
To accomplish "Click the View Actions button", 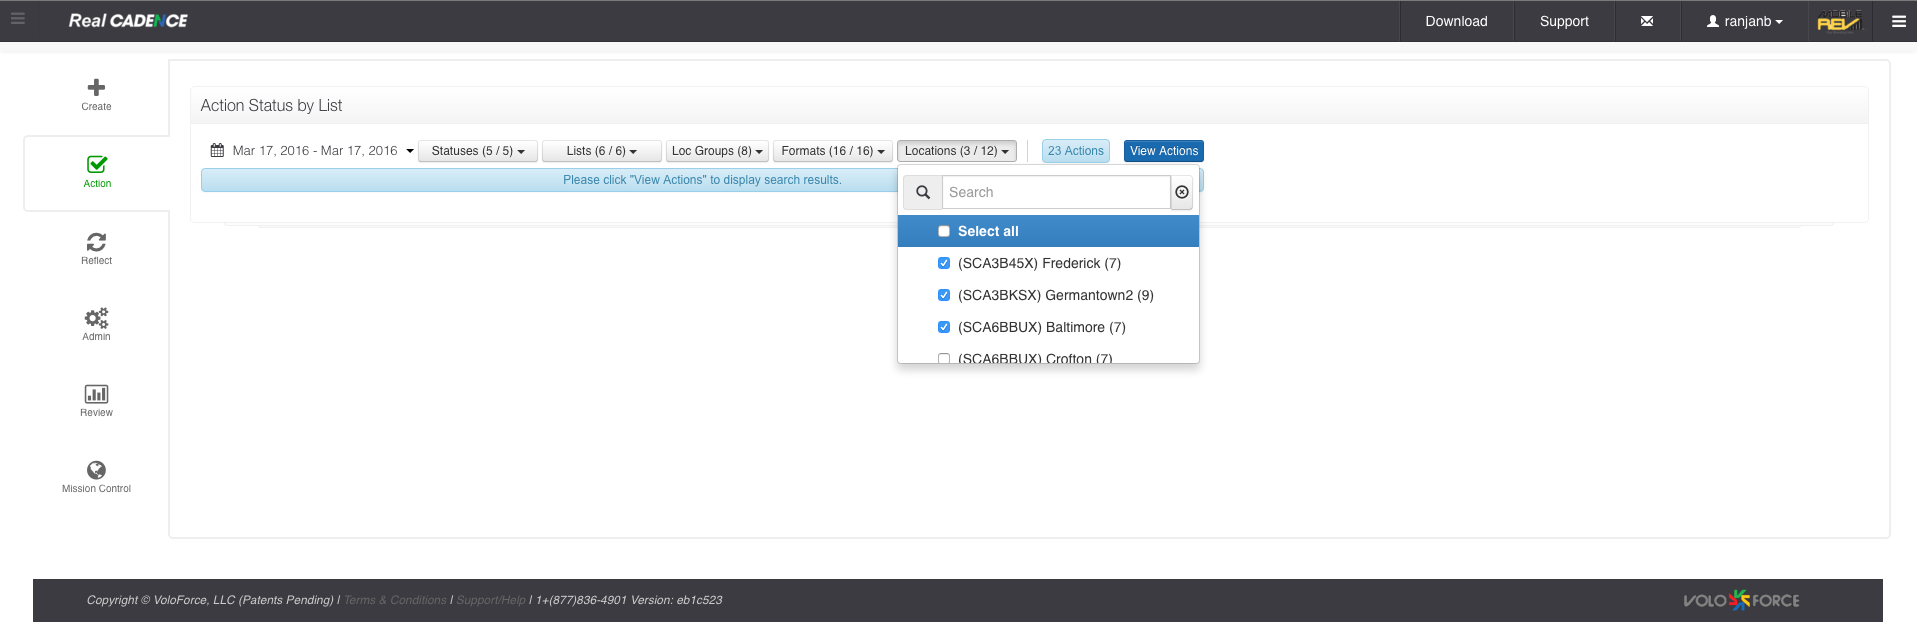I will [x=1163, y=151].
